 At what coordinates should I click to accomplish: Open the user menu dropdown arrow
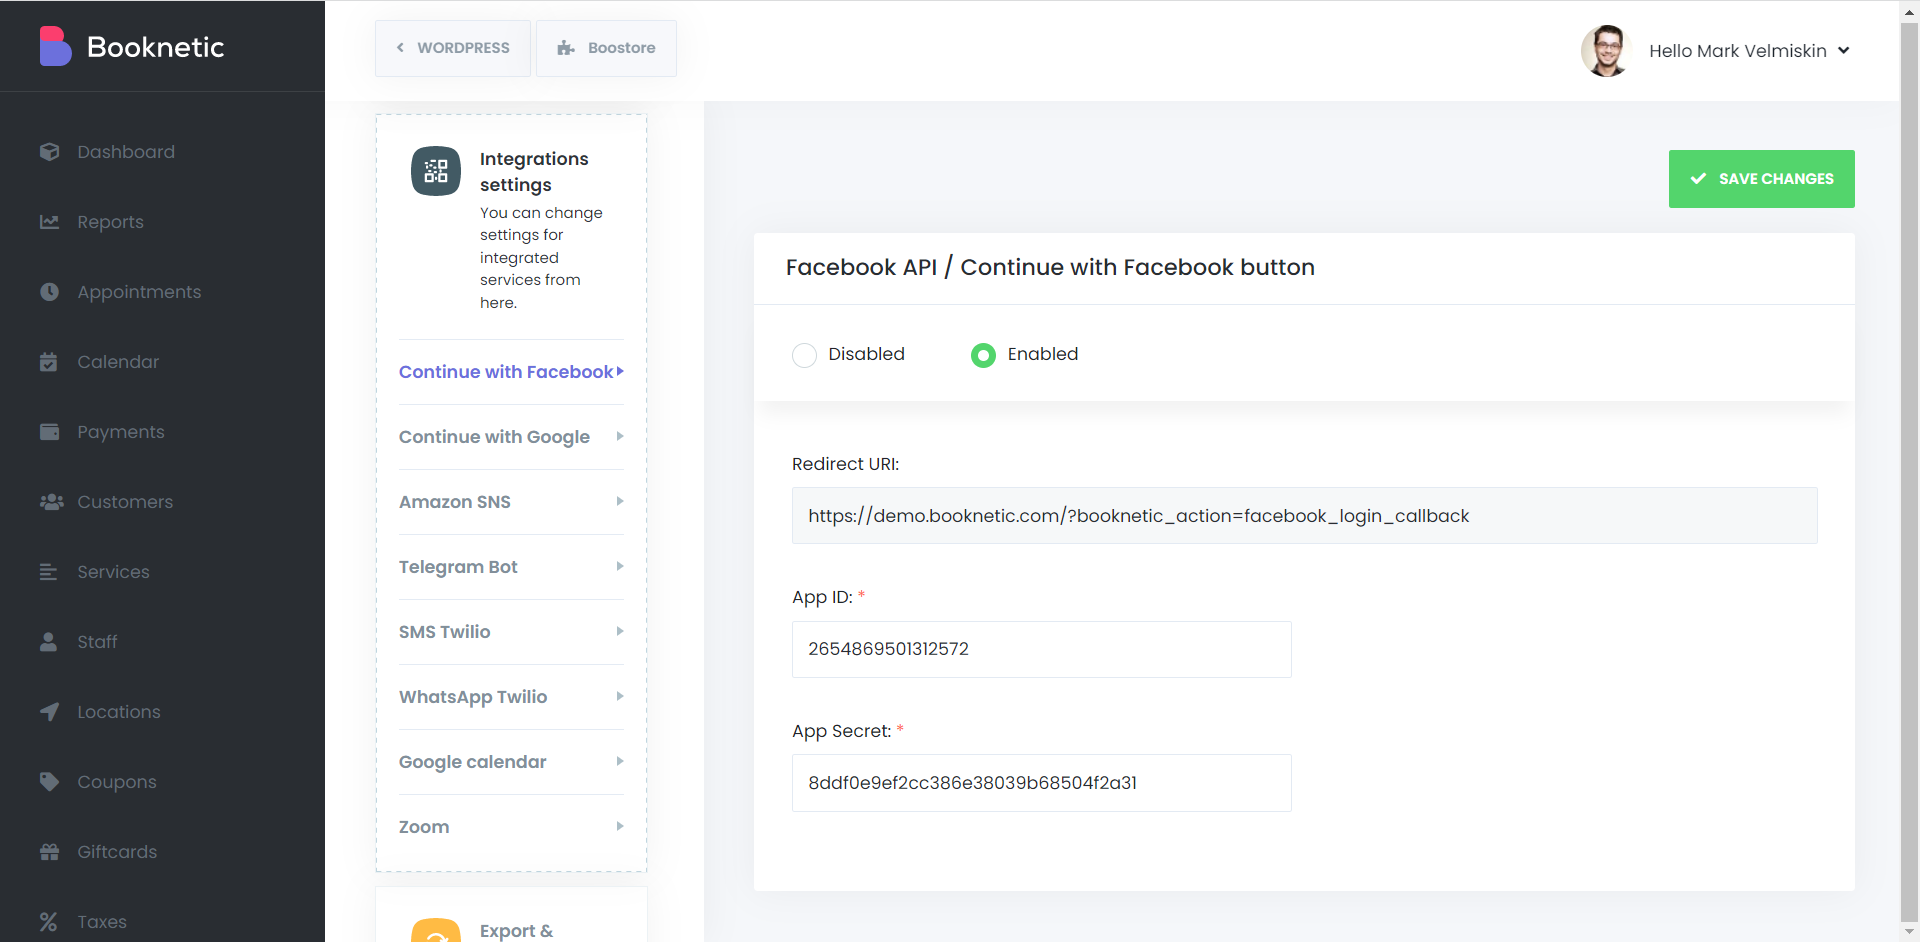click(1843, 51)
